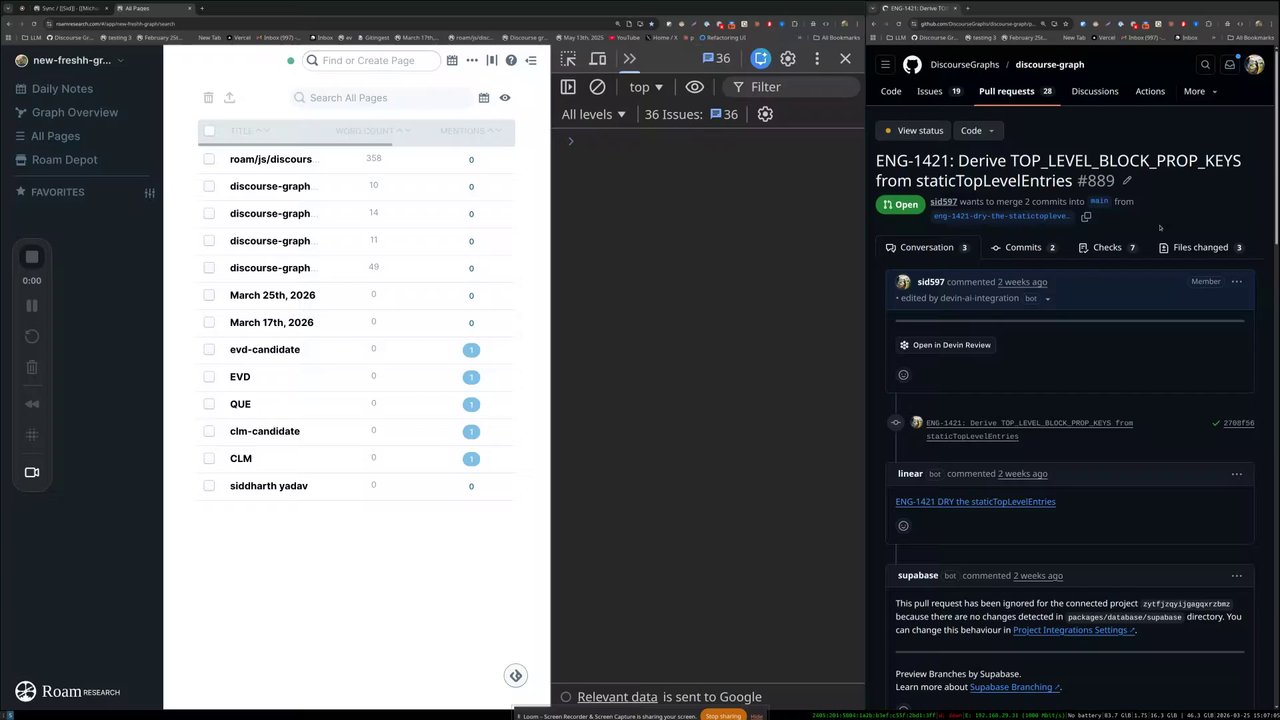Focus the Search All Pages field
The width and height of the screenshot is (1280, 720).
(x=381, y=98)
